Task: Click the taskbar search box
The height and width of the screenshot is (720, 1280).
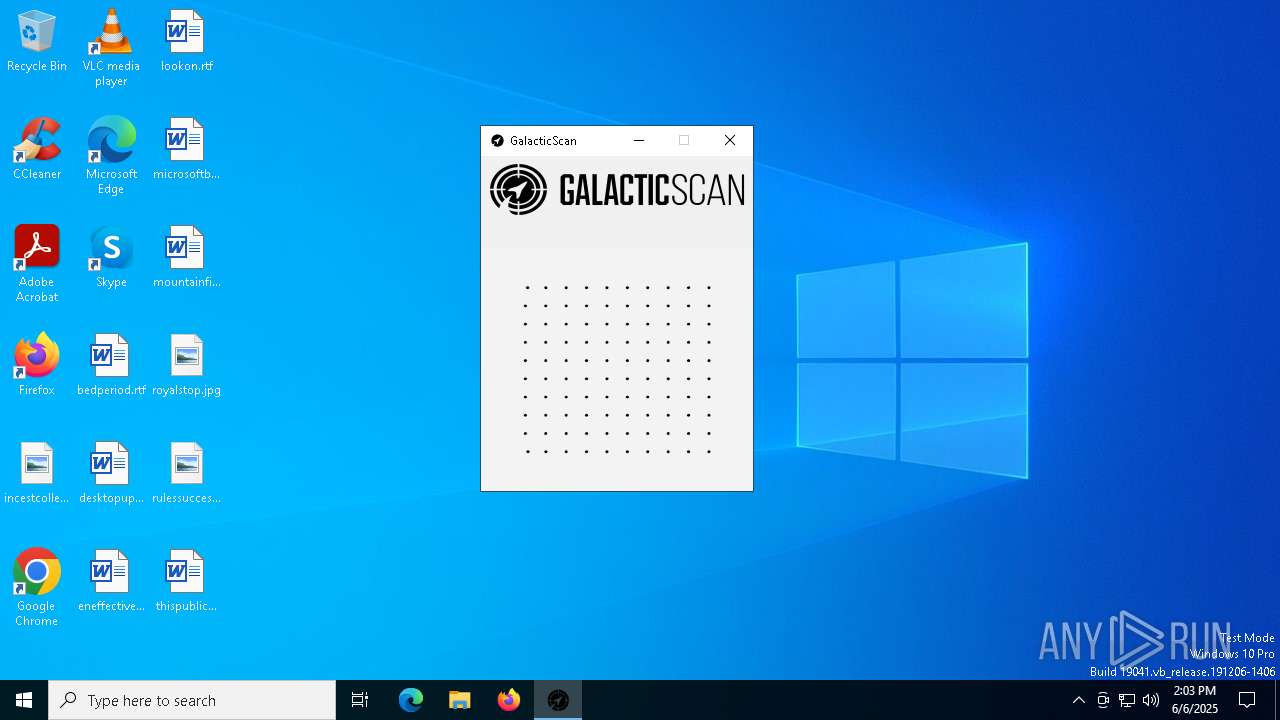Action: pos(192,700)
